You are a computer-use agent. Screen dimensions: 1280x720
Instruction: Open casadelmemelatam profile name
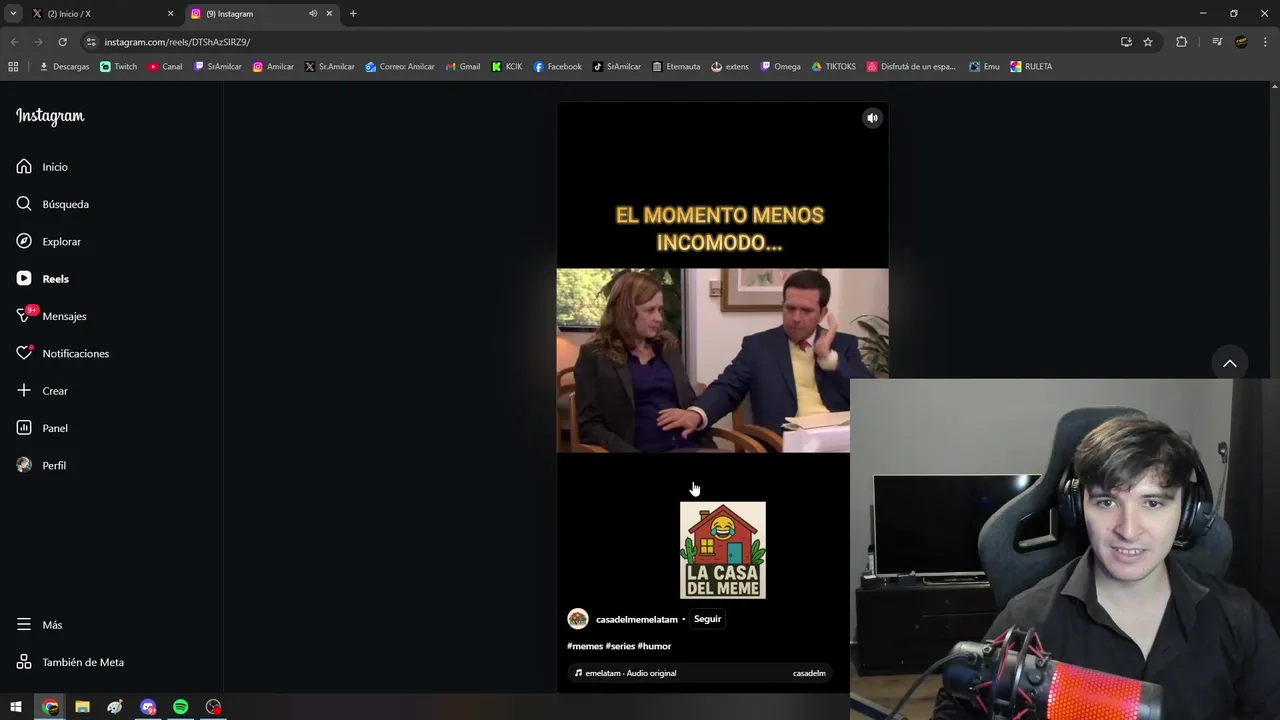[637, 619]
